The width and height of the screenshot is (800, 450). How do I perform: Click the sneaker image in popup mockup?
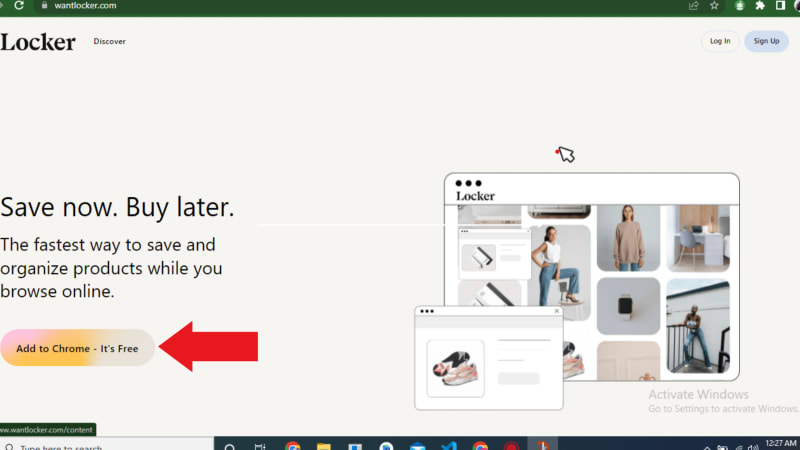455,368
